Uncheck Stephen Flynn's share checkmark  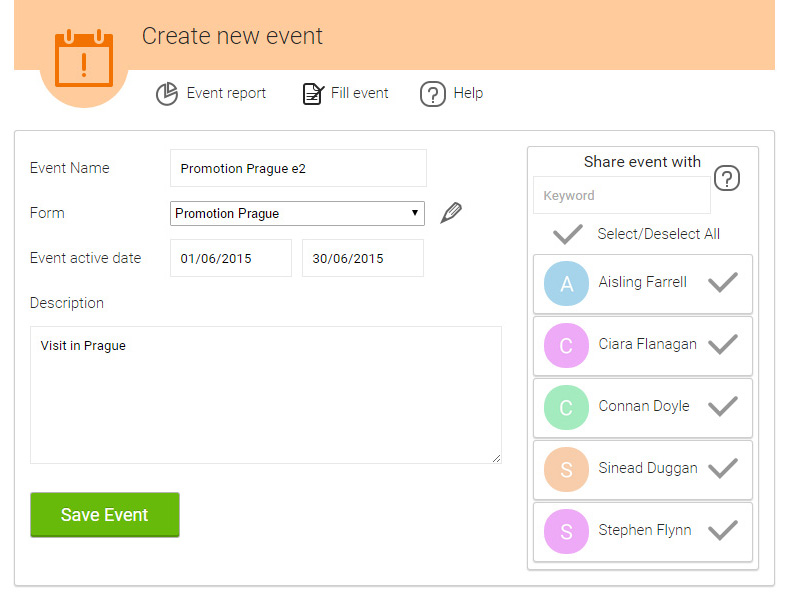[723, 530]
